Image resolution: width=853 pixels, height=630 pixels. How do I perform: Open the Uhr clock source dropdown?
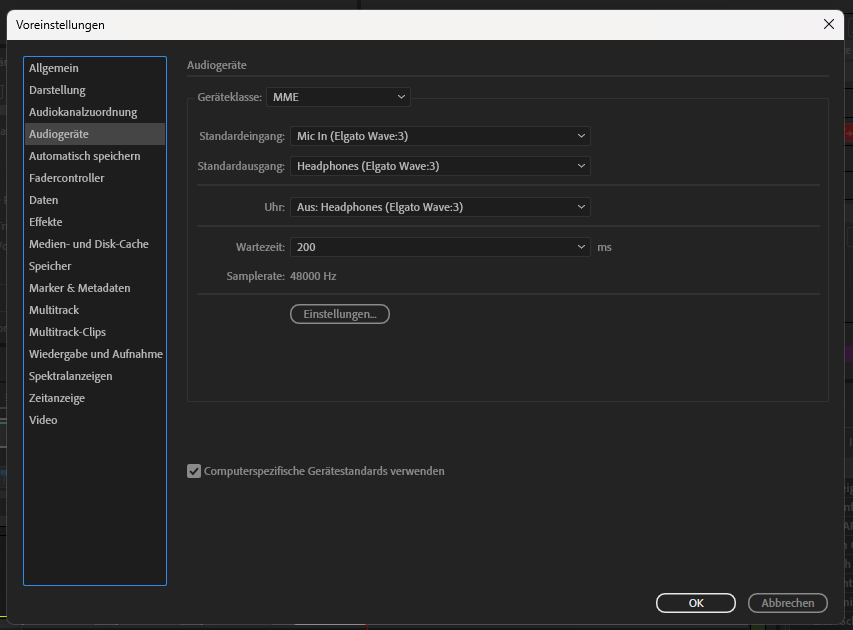pos(440,207)
